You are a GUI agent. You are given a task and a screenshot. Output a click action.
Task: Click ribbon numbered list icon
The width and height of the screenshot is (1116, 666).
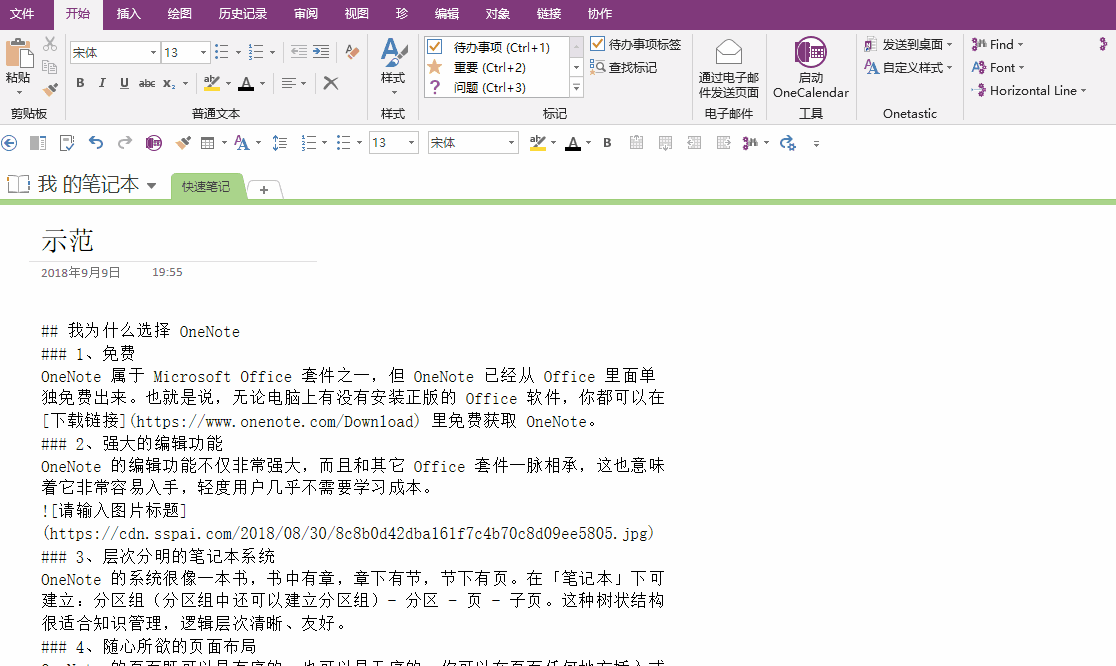point(256,52)
